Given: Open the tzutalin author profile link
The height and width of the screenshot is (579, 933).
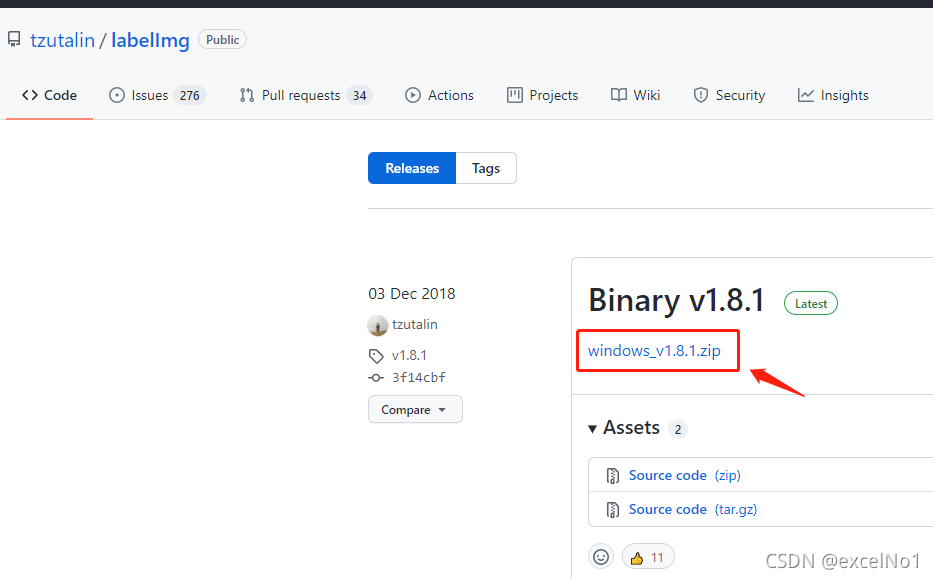Looking at the screenshot, I should click(x=415, y=324).
